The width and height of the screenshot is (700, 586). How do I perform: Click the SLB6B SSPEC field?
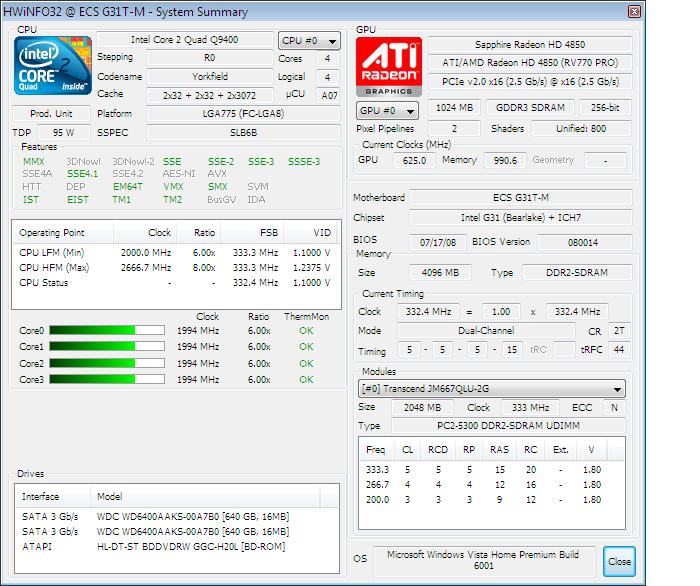pyautogui.click(x=243, y=133)
